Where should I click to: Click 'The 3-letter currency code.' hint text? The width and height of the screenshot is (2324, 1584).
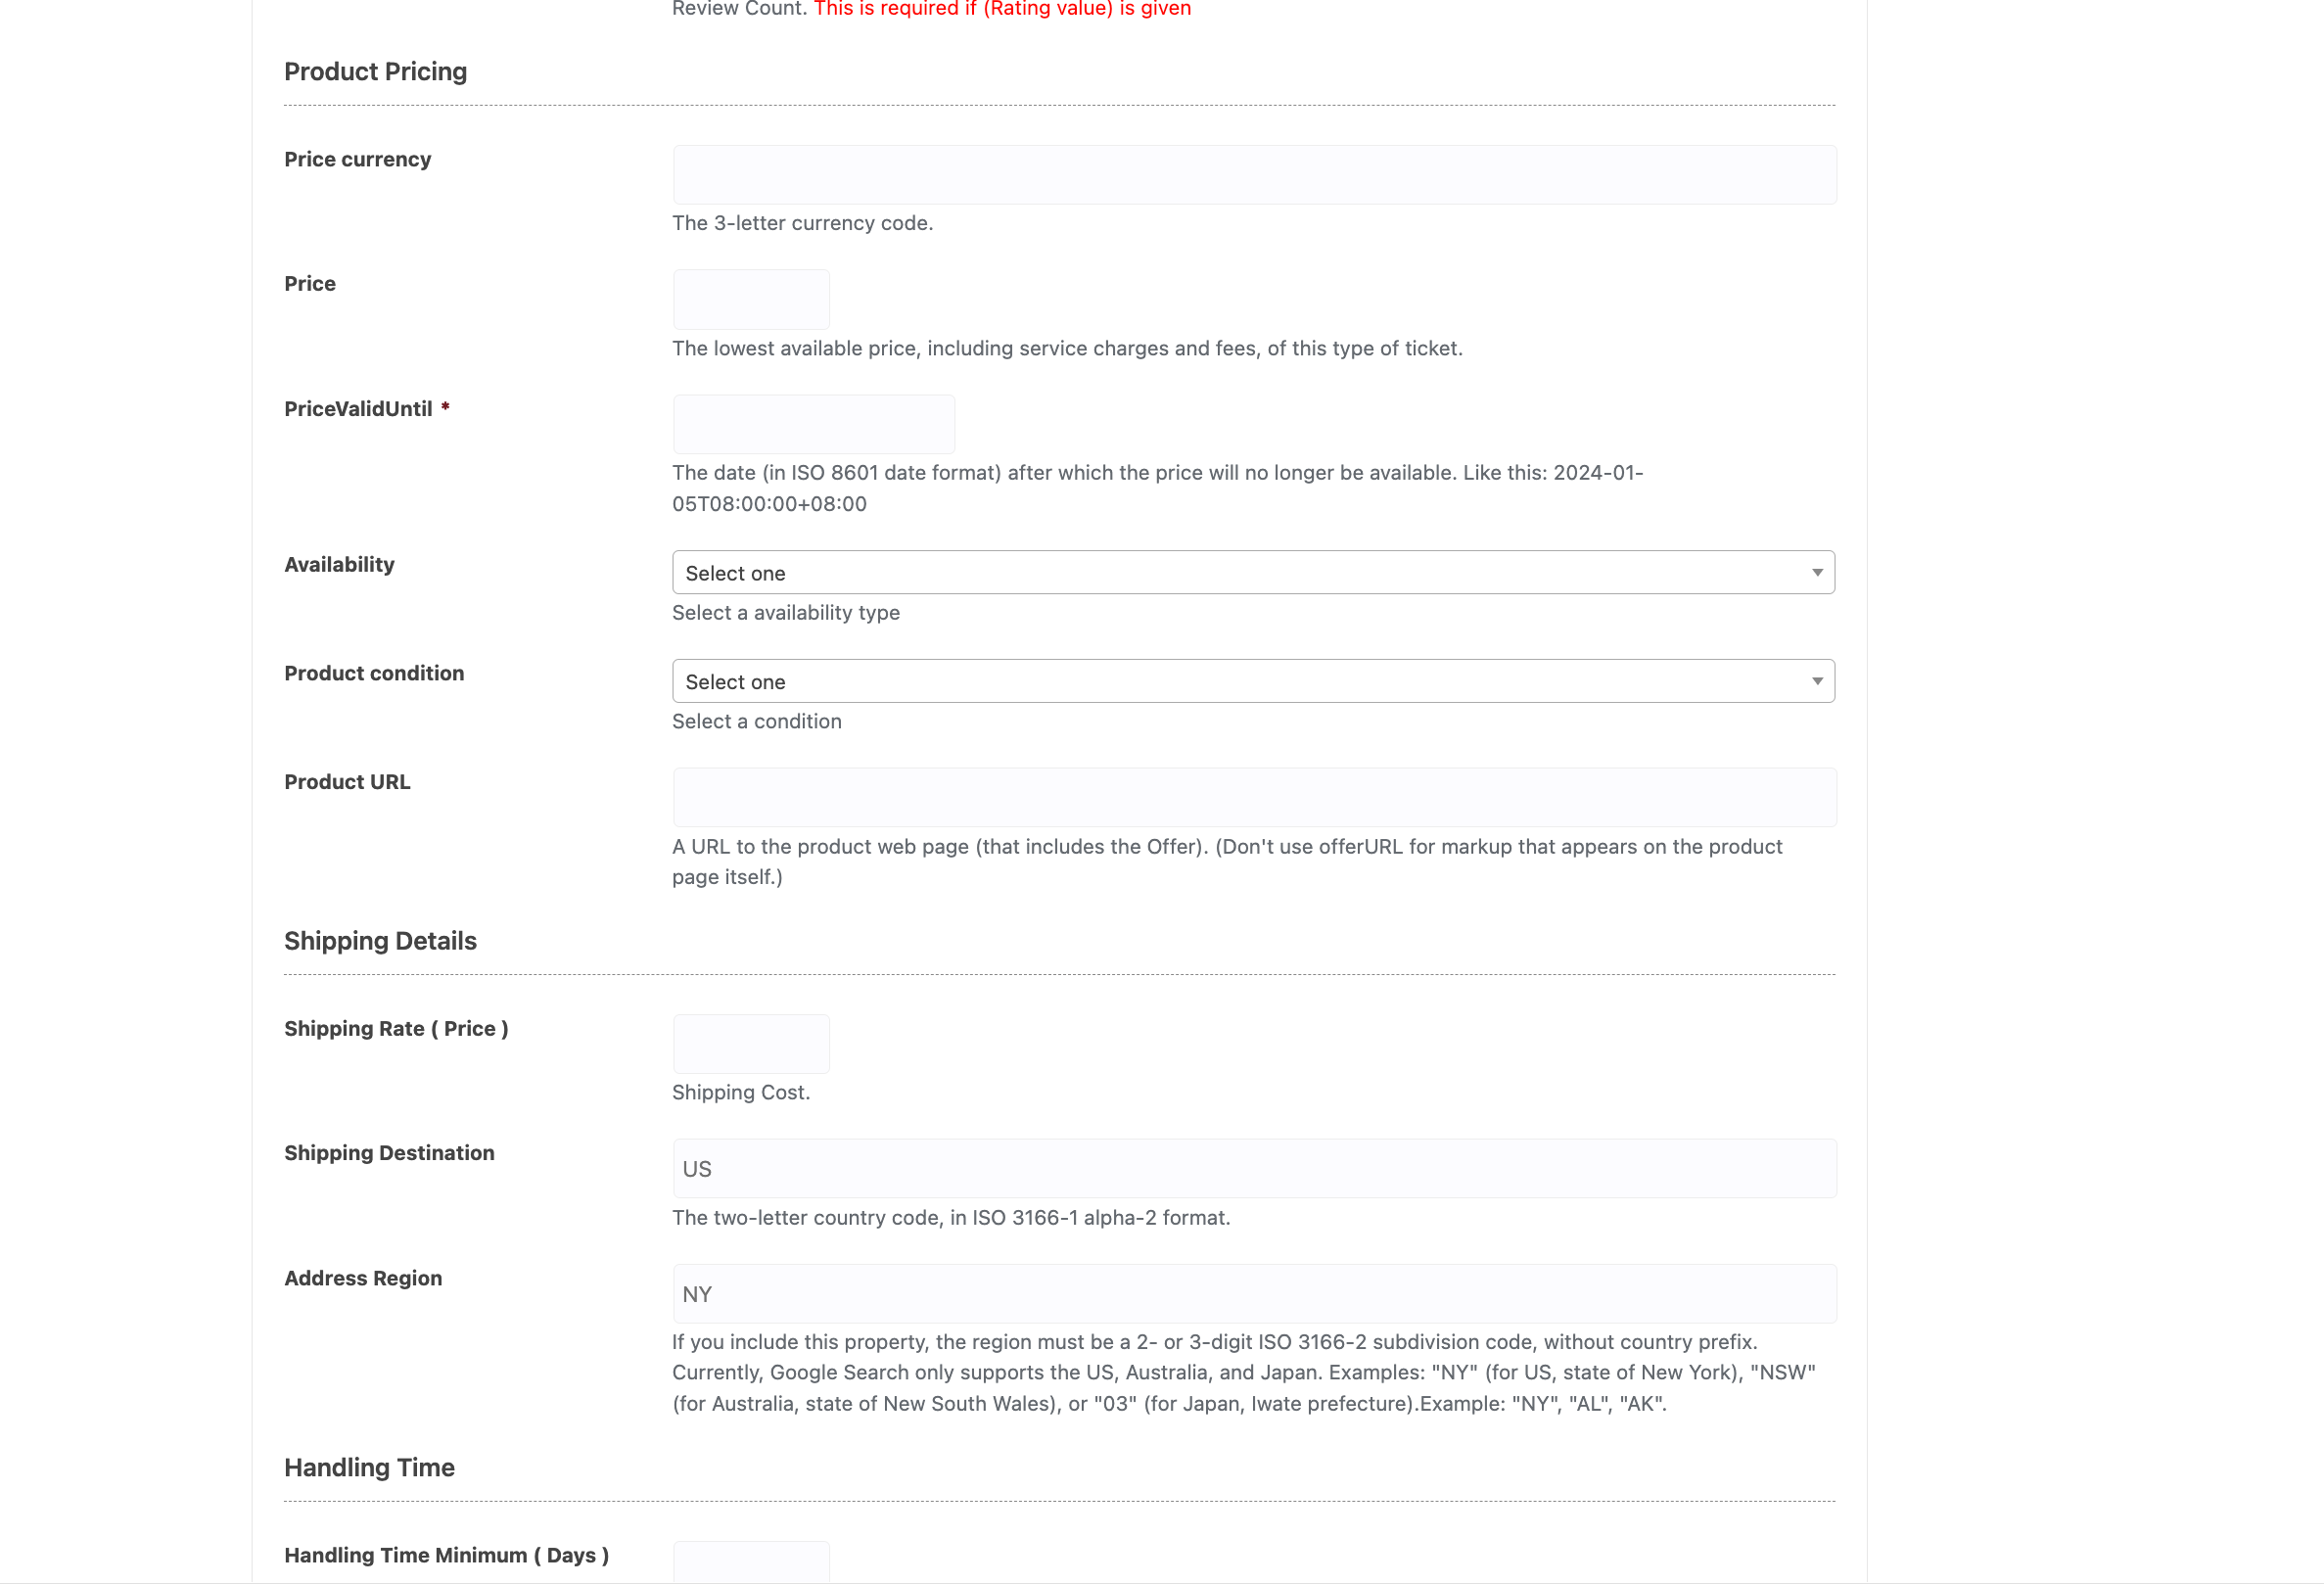802,223
